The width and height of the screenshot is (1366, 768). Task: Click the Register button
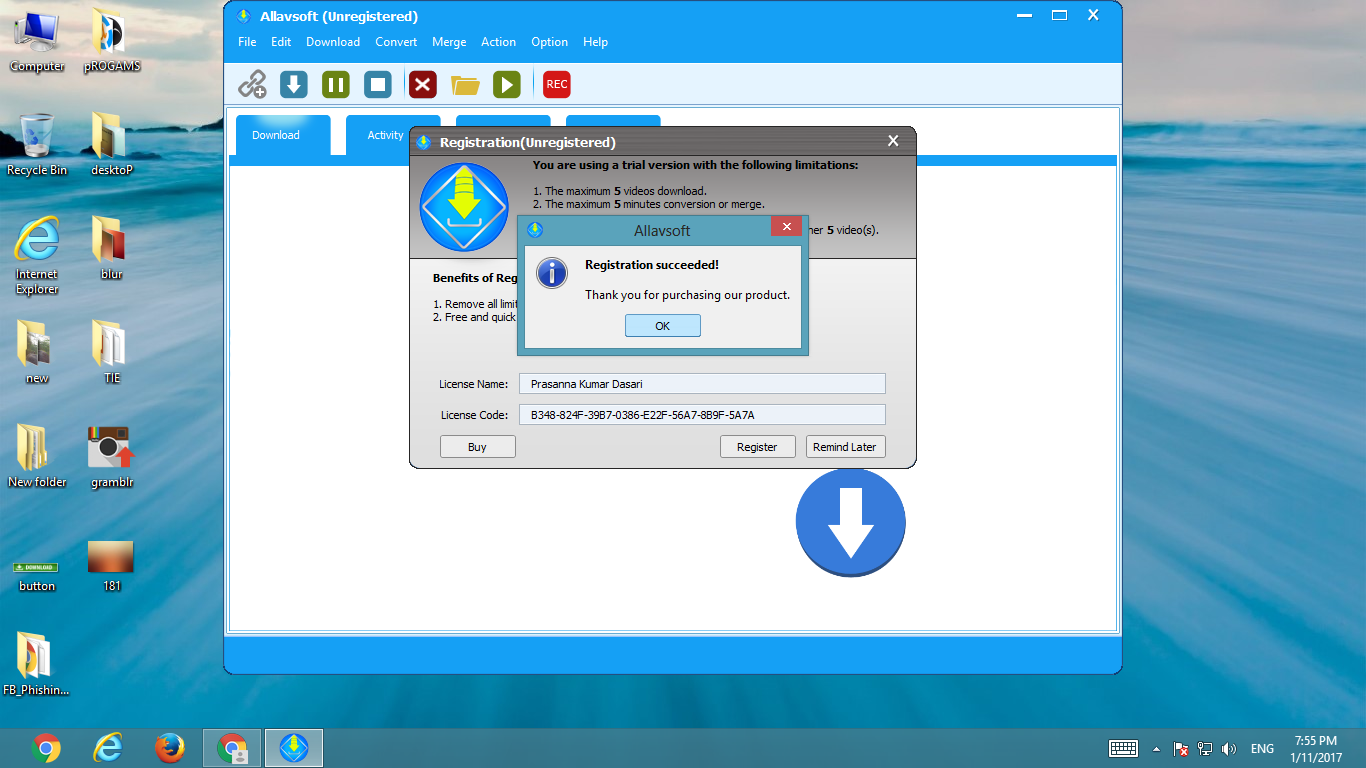(757, 447)
